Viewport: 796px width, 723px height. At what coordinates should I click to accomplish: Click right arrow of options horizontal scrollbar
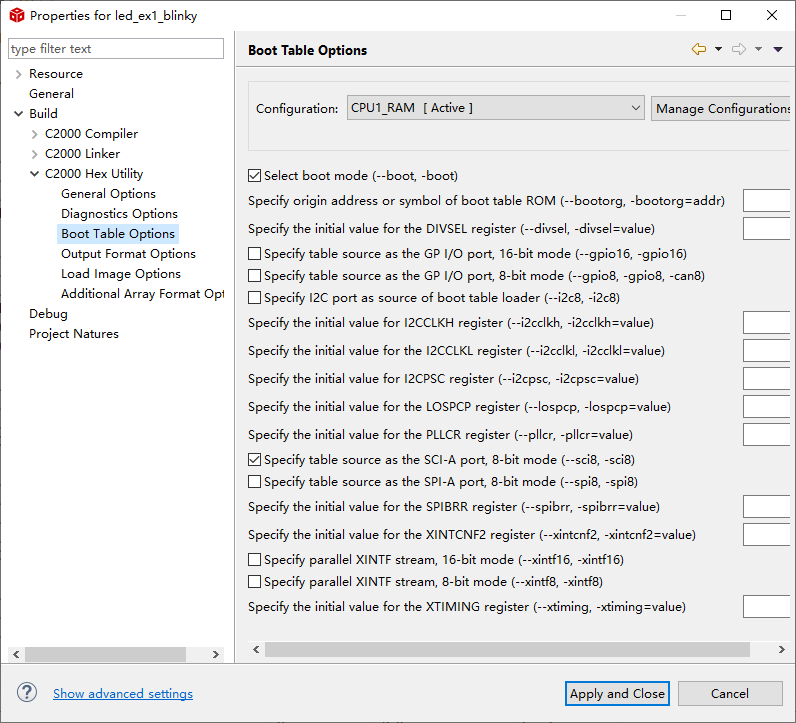point(782,649)
